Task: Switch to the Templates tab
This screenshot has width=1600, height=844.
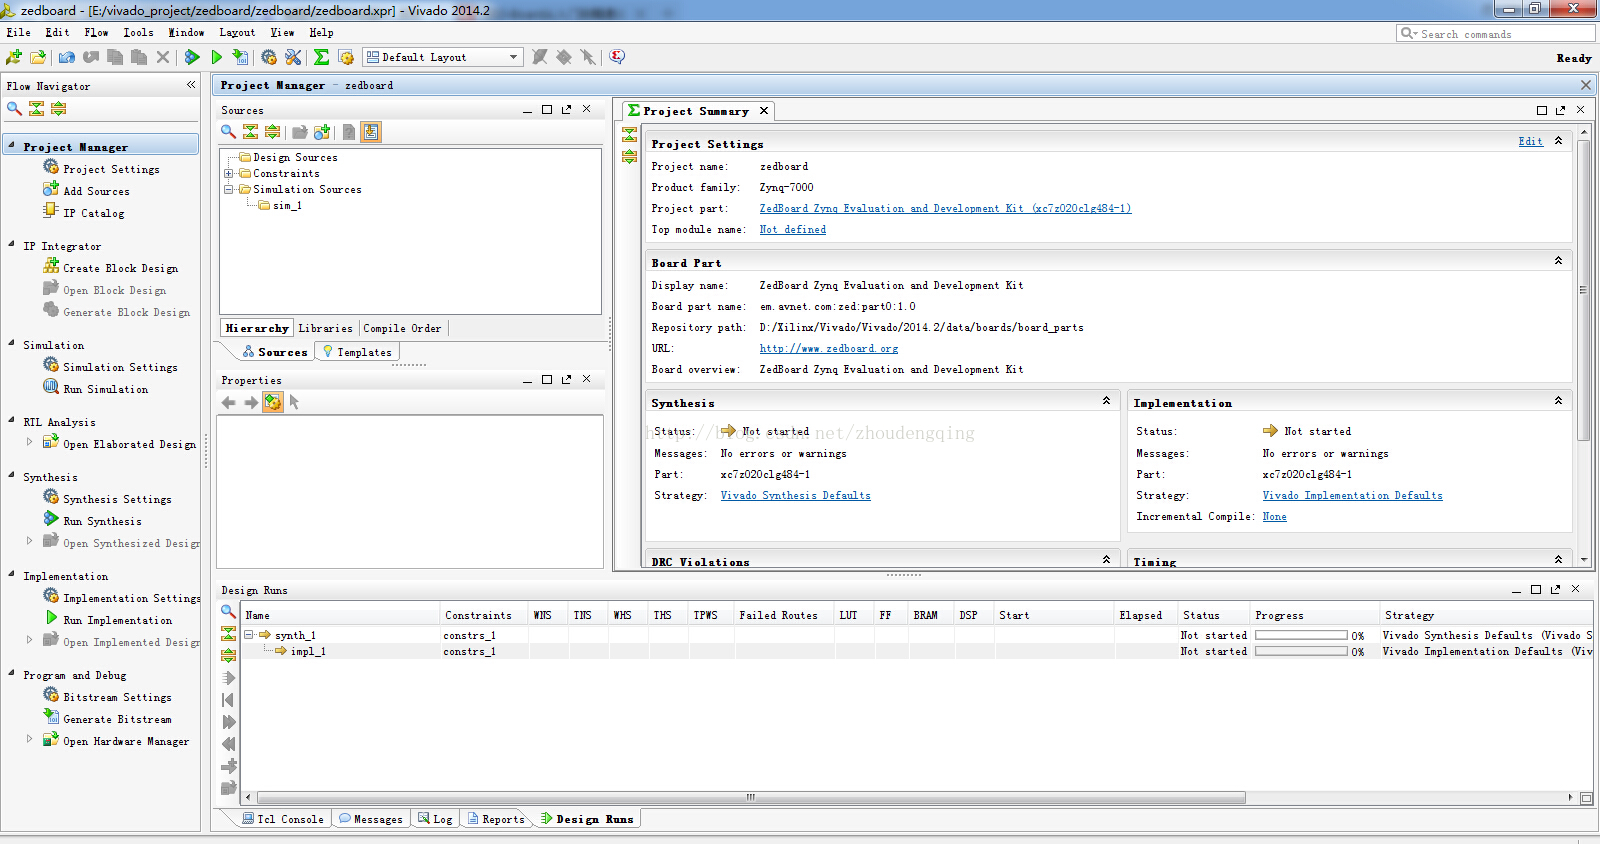Action: (357, 352)
